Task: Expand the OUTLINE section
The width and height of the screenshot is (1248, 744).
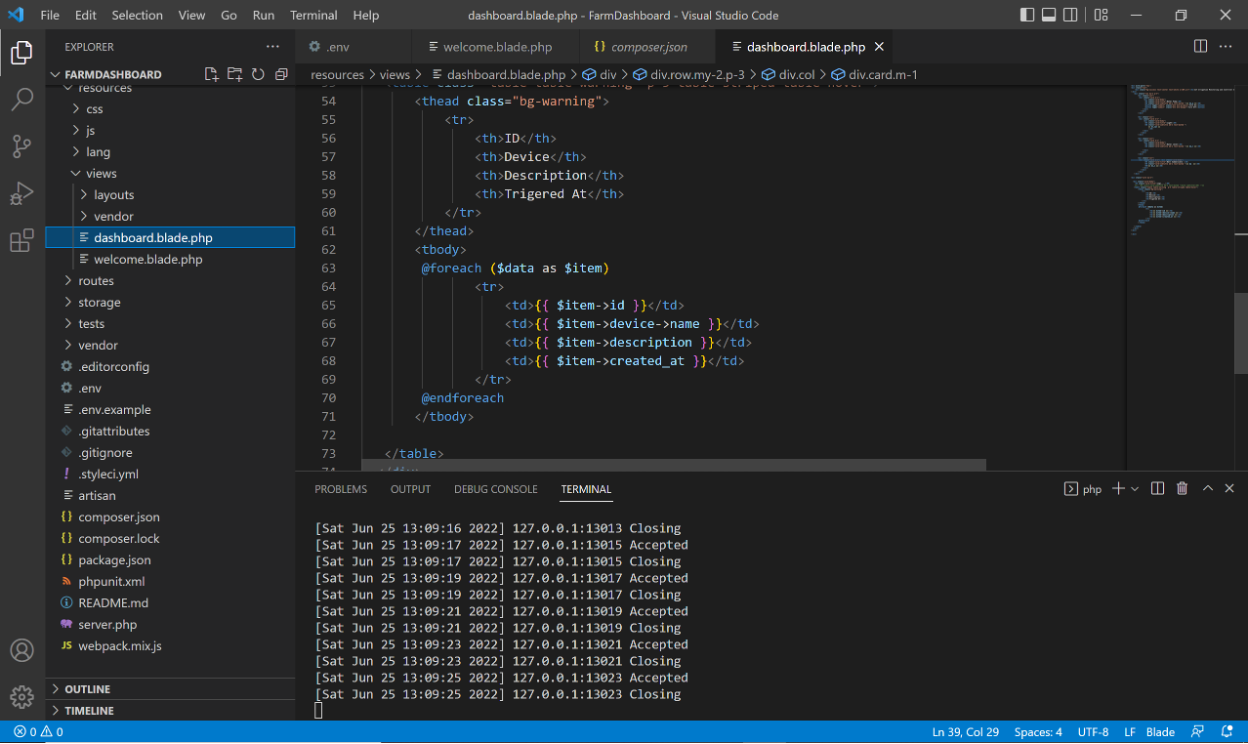Action: 87,689
